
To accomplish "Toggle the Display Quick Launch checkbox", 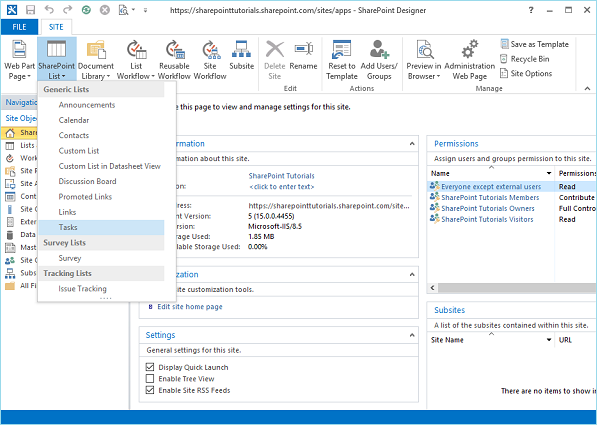I will point(150,366).
